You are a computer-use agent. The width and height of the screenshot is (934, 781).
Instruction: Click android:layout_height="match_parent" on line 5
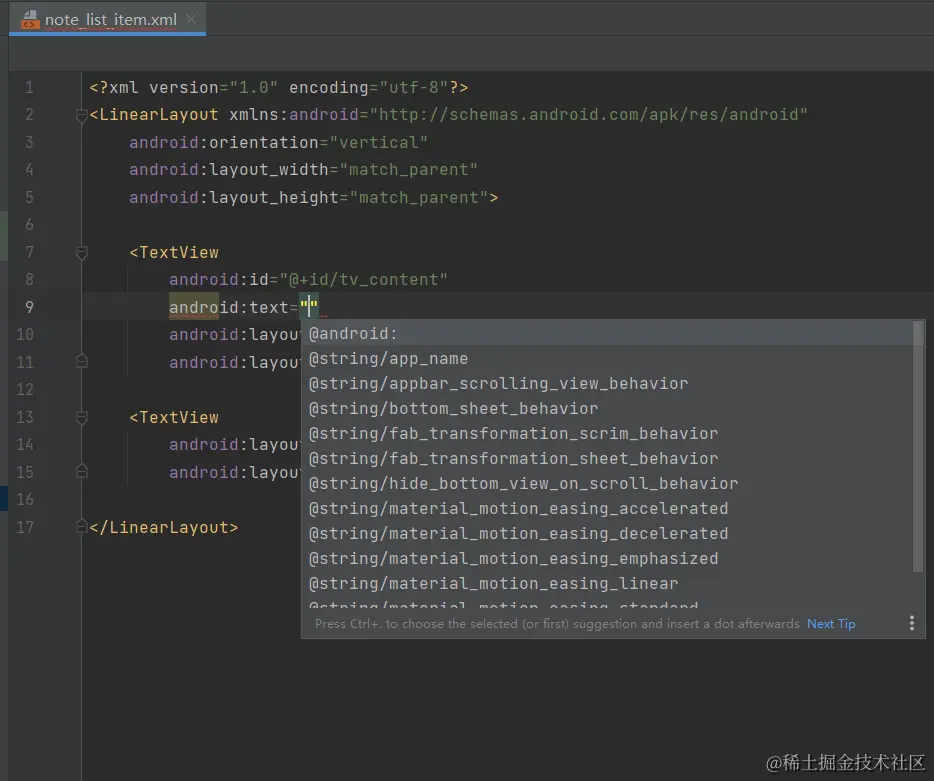pyautogui.click(x=309, y=198)
